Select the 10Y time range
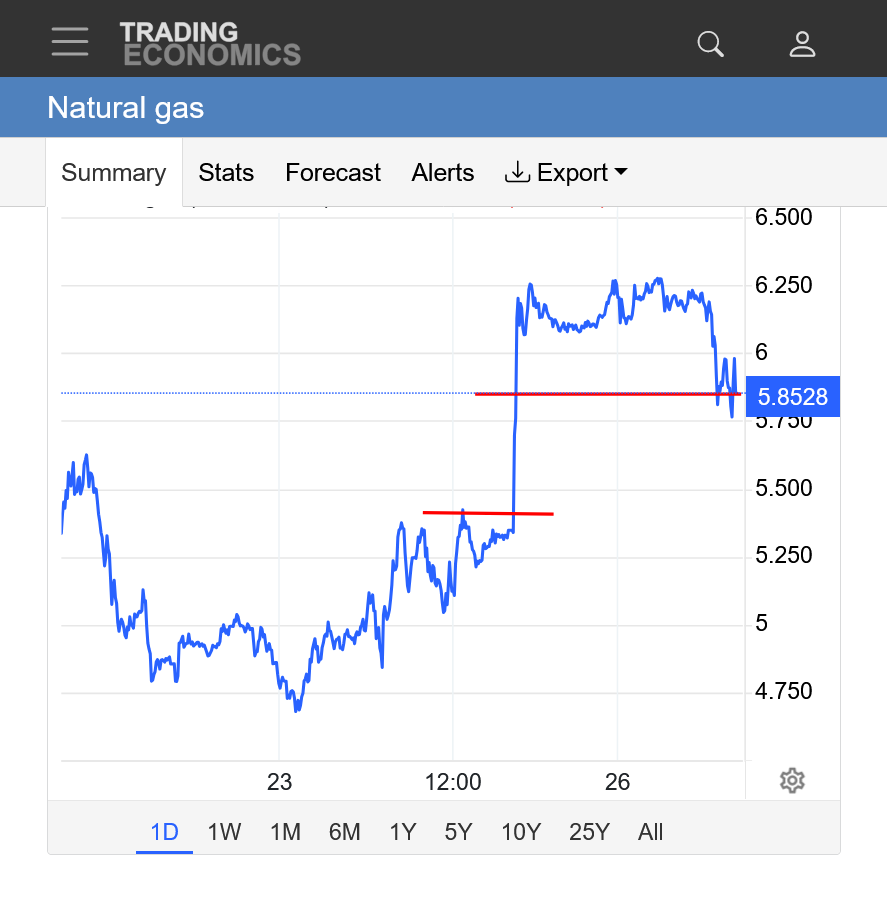The image size is (887, 901). click(520, 832)
